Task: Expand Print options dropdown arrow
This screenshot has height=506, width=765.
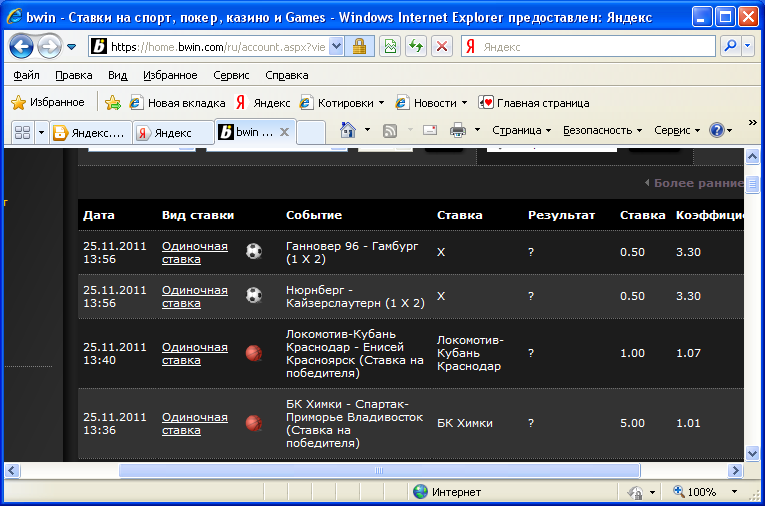Action: tap(478, 130)
